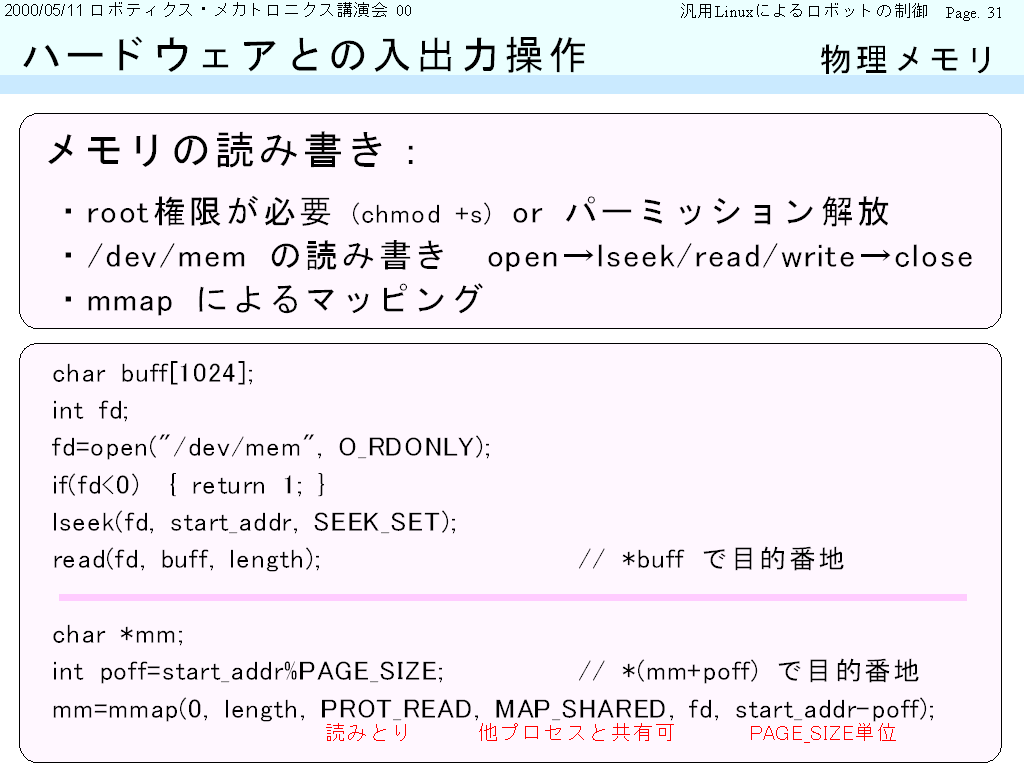Click the header date 2000/05/11 text

[x=45, y=10]
